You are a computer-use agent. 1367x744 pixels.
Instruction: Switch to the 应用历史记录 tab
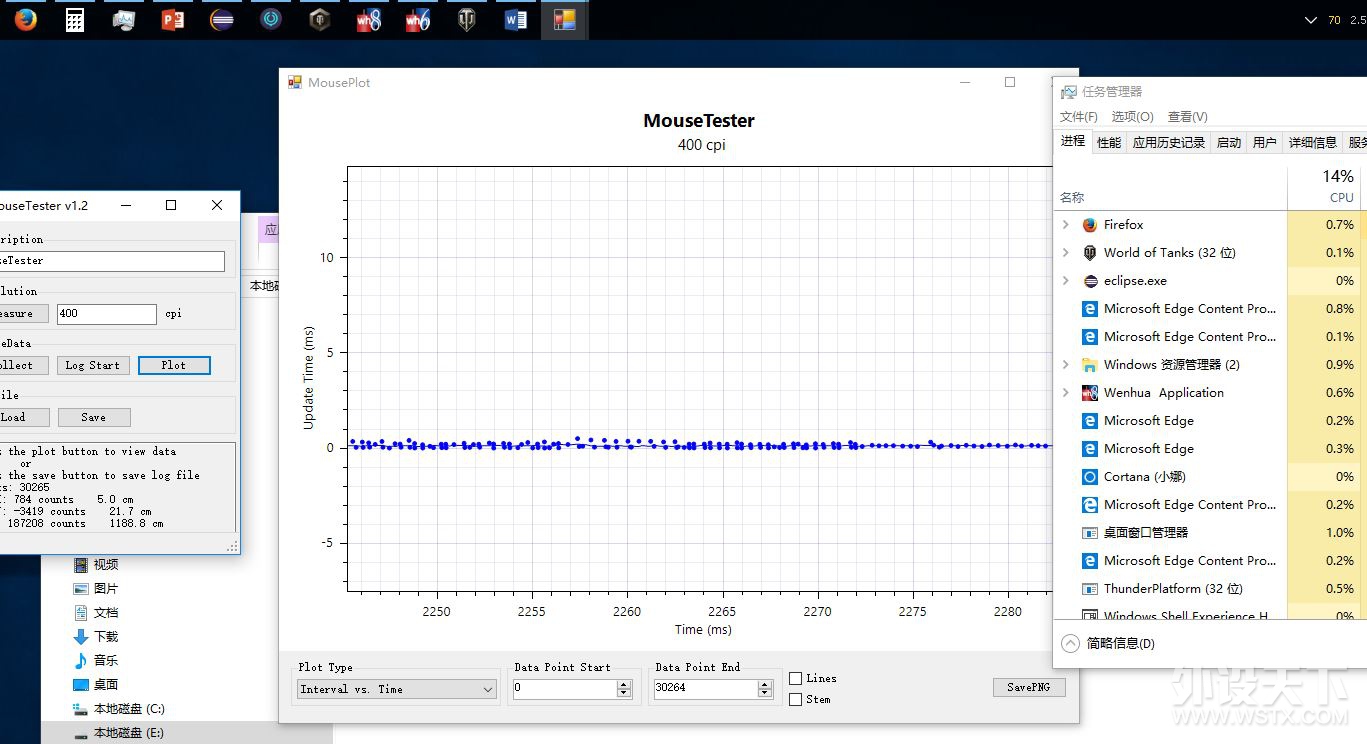1168,142
